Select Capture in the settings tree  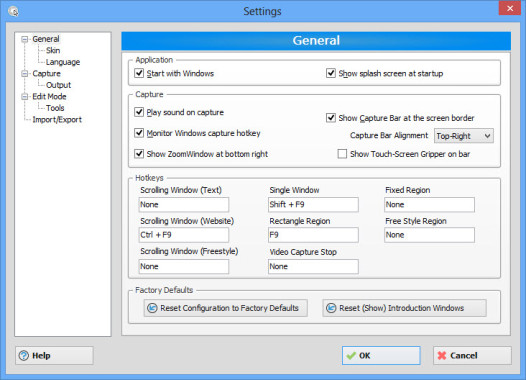pyautogui.click(x=46, y=73)
